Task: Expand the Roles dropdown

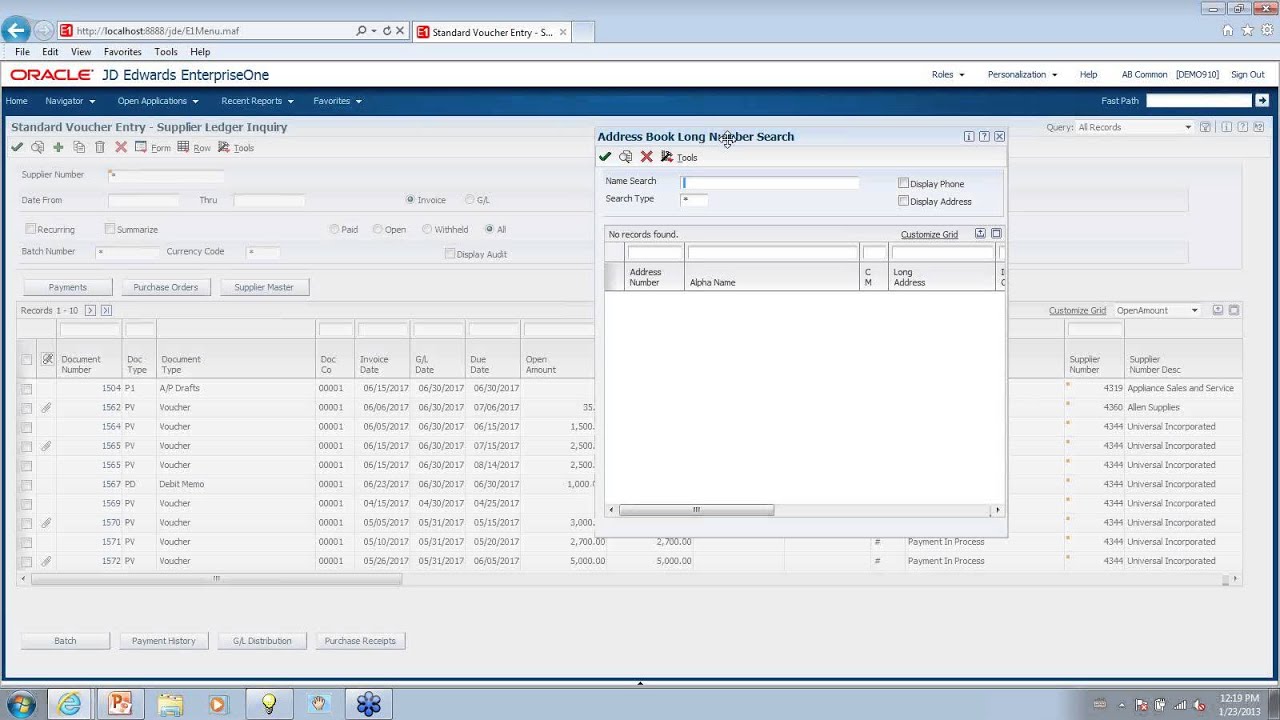Action: click(x=948, y=75)
